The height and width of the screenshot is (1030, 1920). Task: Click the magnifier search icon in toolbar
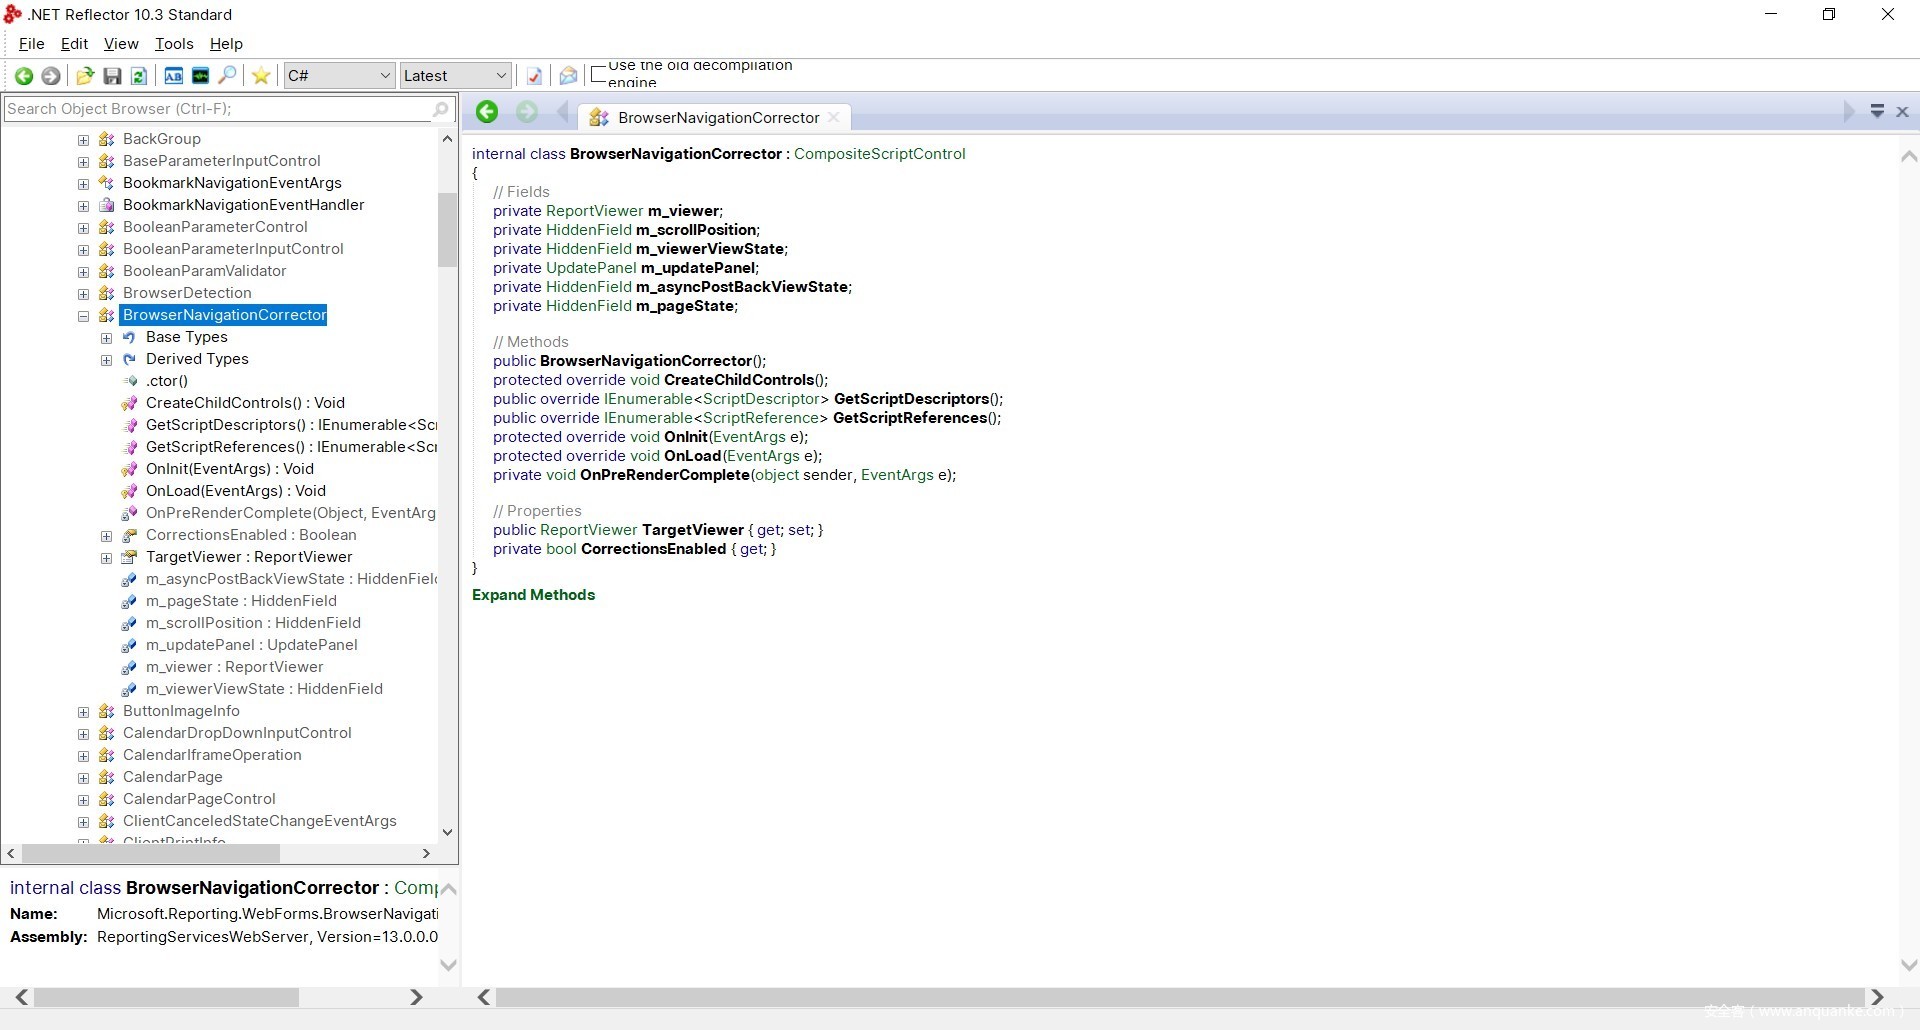point(228,76)
